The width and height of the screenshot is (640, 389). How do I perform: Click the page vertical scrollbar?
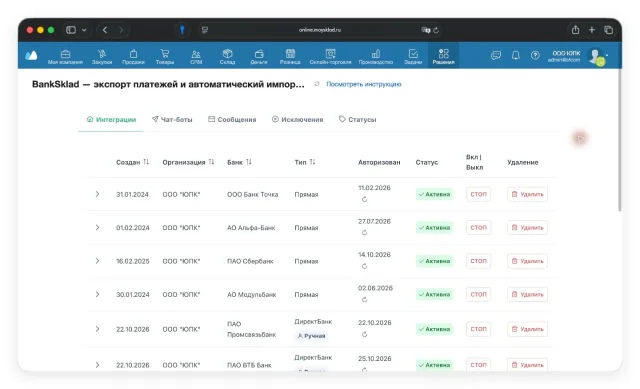point(620,141)
